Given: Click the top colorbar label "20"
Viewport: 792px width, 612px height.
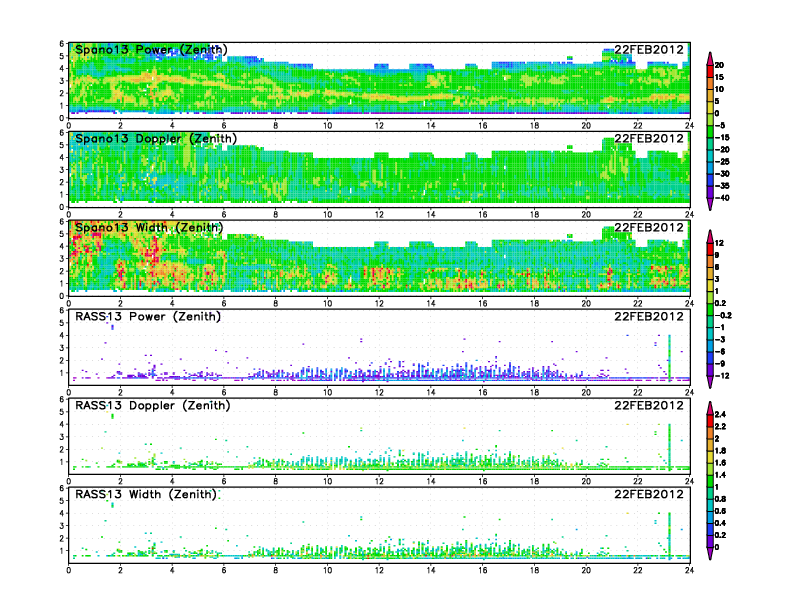Looking at the screenshot, I should click(719, 65).
